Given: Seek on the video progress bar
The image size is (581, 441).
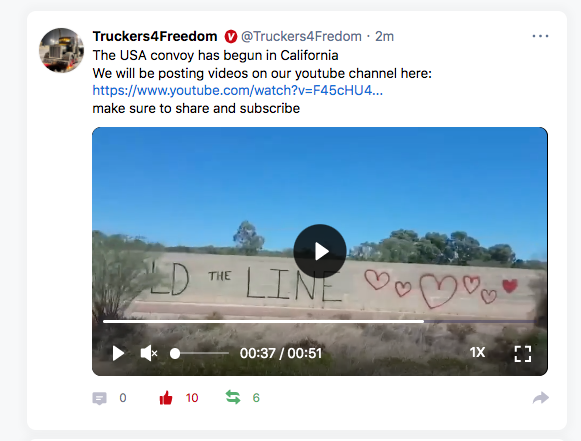Looking at the screenshot, I should tap(320, 321).
